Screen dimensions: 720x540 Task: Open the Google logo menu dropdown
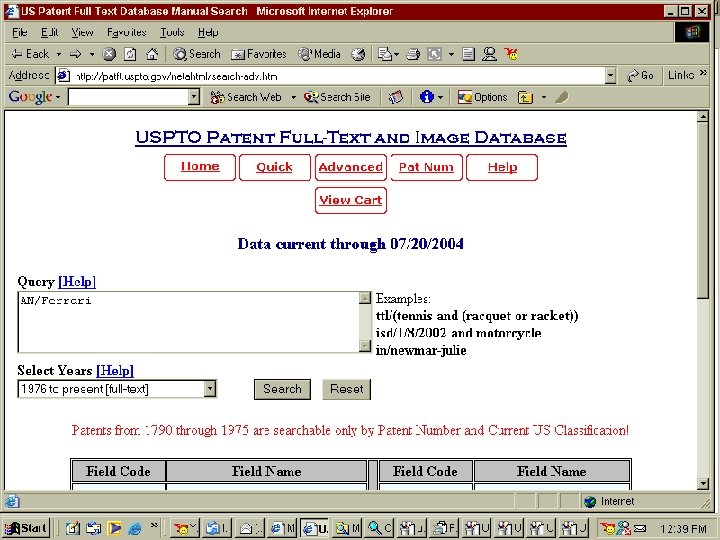coord(58,97)
